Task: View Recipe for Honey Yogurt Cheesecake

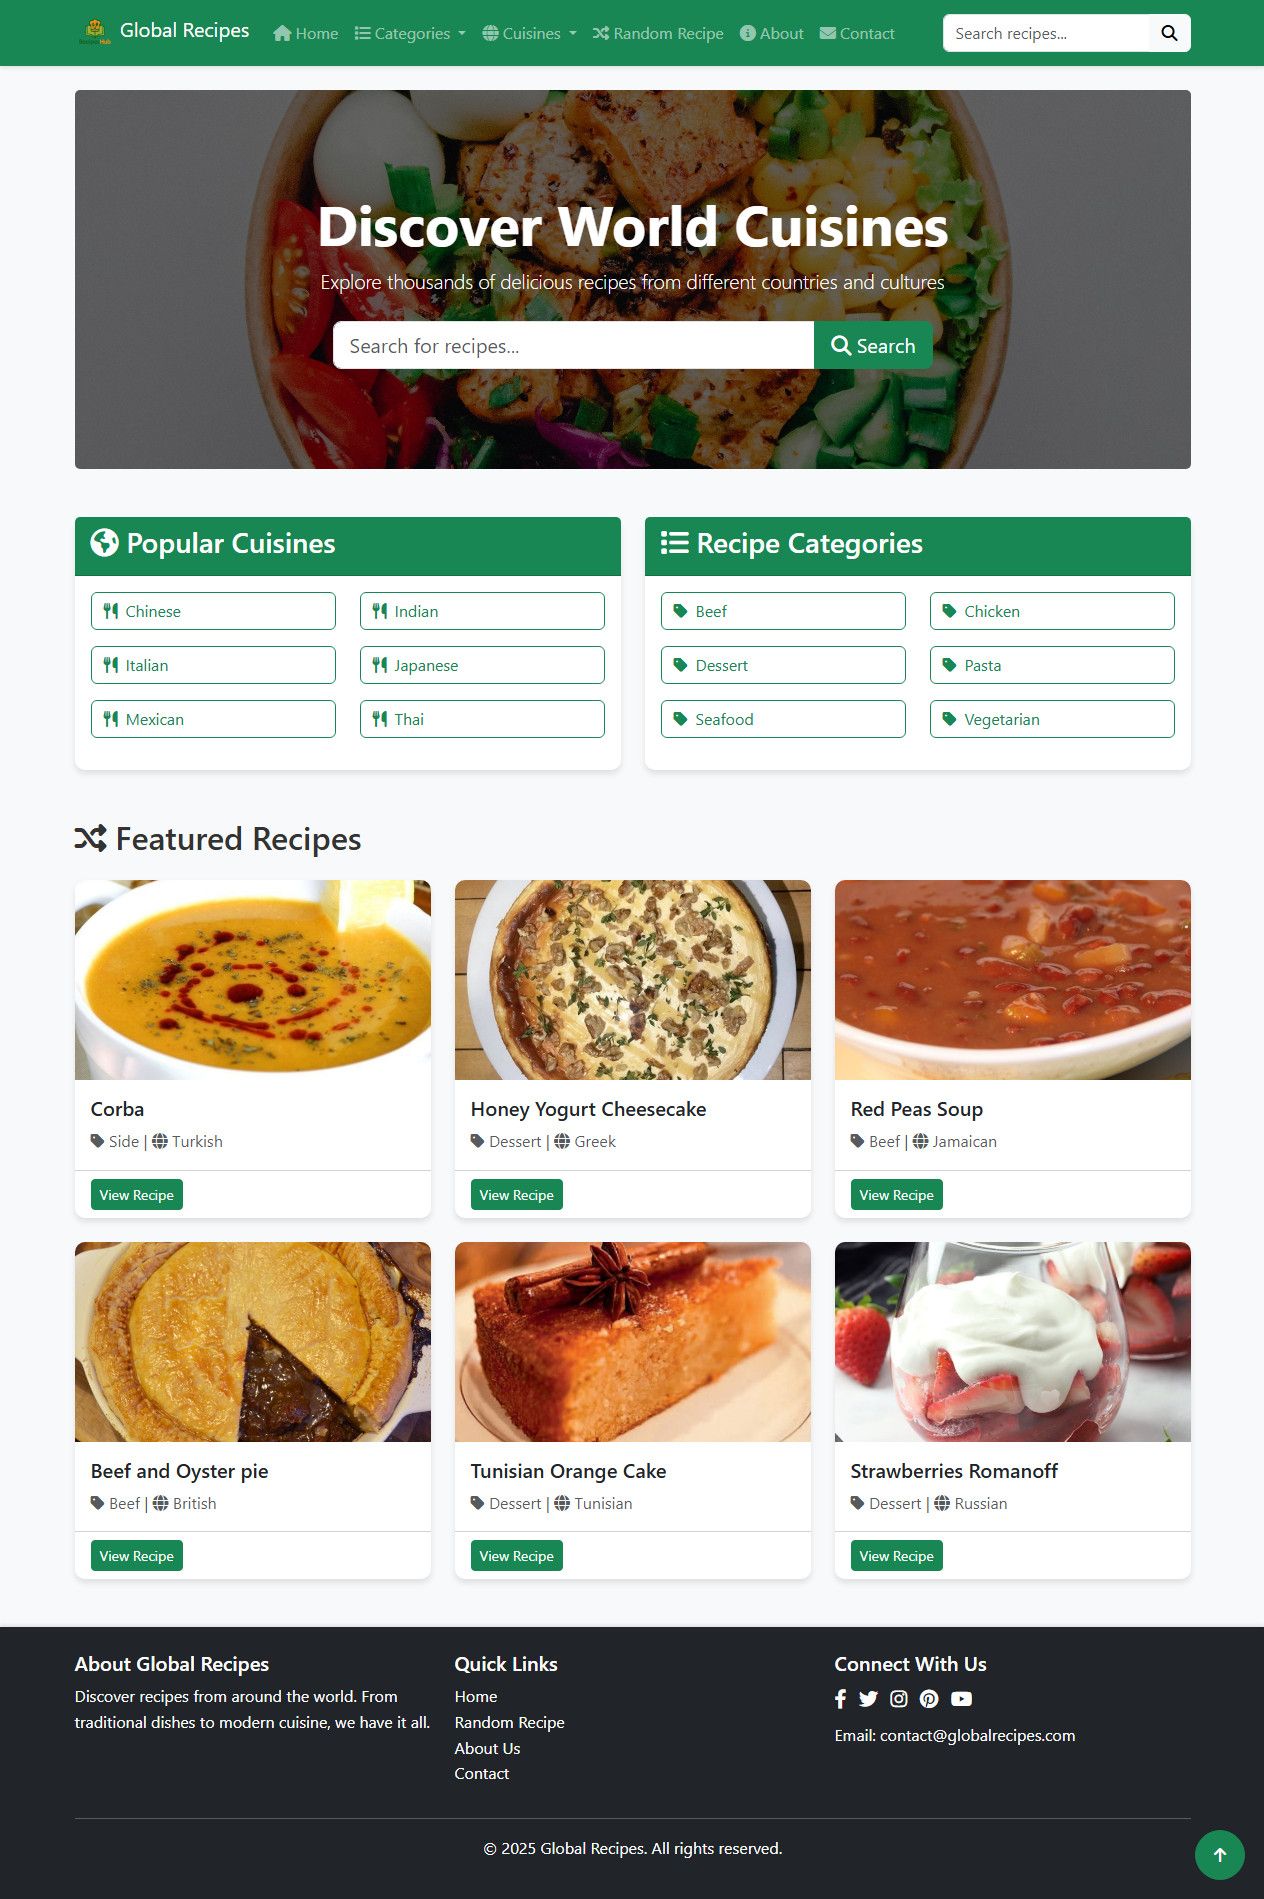Action: click(x=516, y=1195)
